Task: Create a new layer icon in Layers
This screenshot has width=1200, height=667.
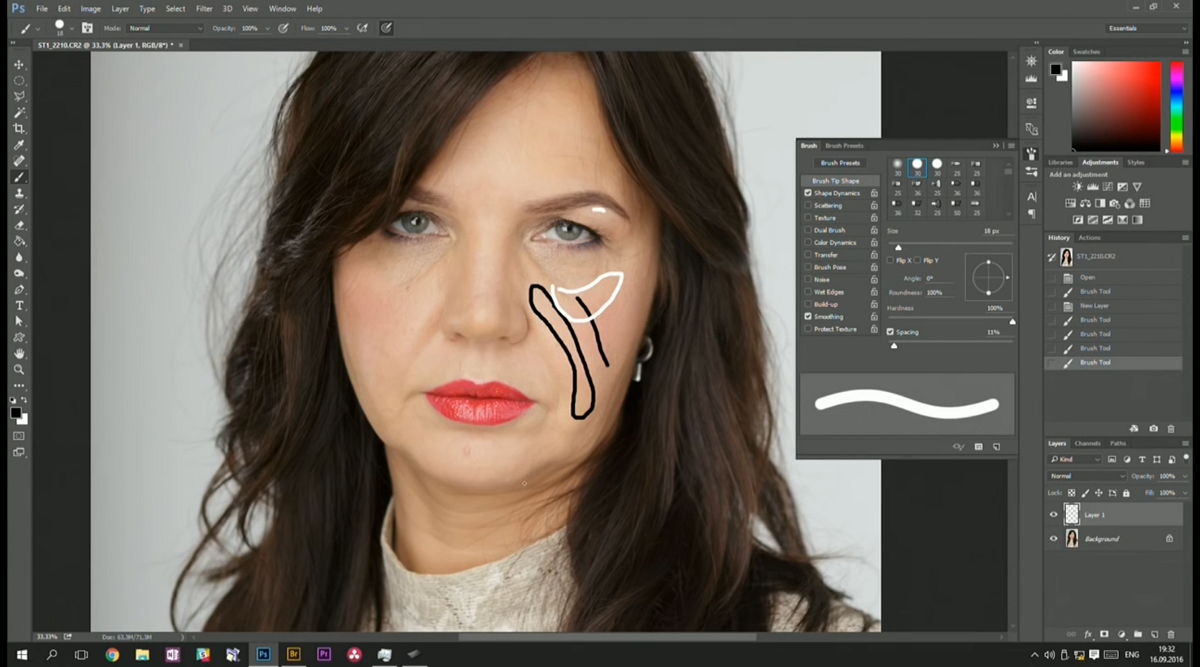Action: (1154, 635)
